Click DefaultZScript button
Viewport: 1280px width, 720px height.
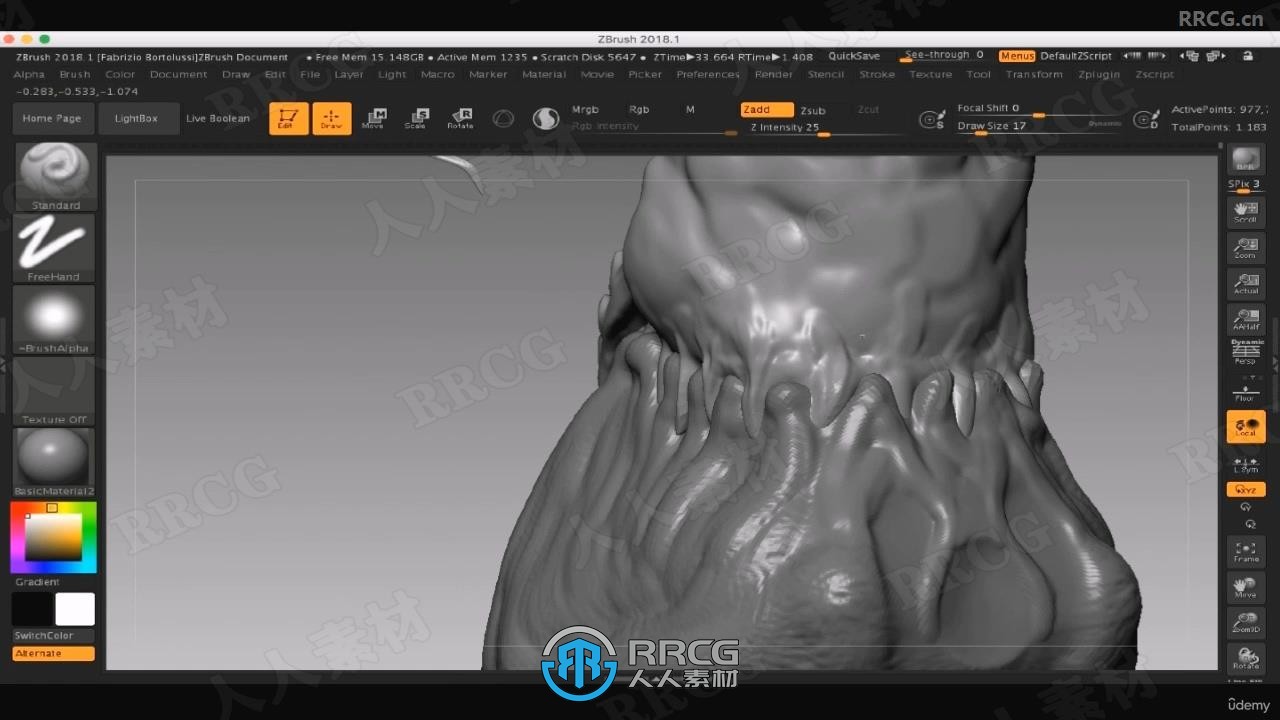point(1076,56)
